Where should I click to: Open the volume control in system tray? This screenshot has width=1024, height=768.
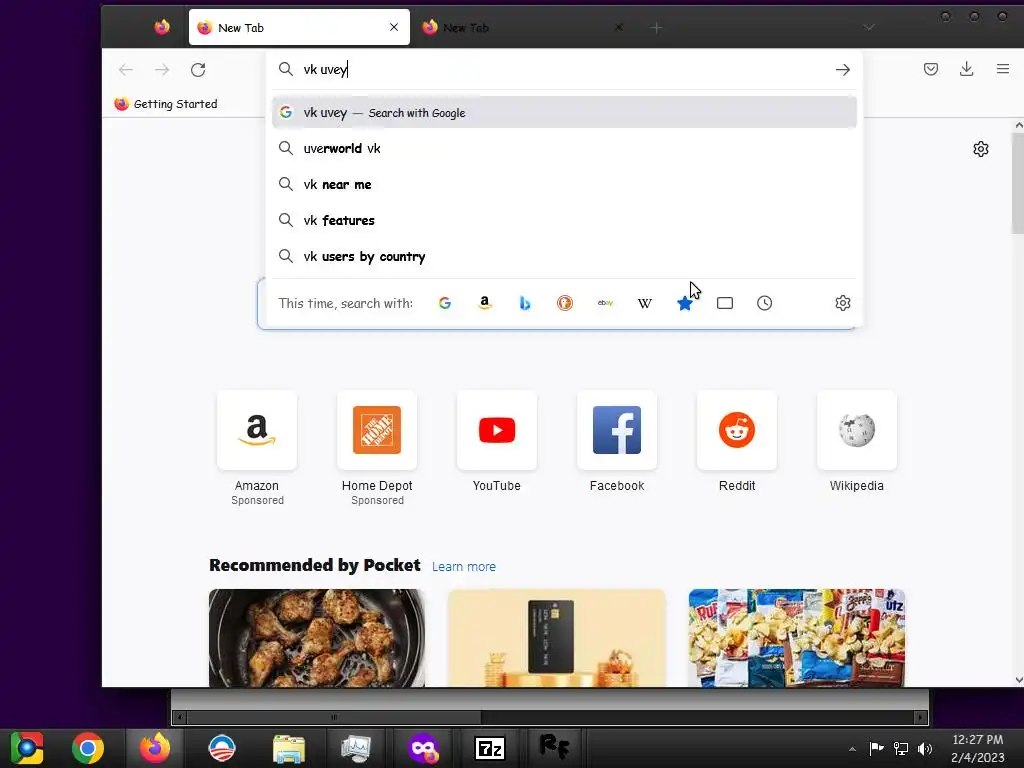coord(925,748)
